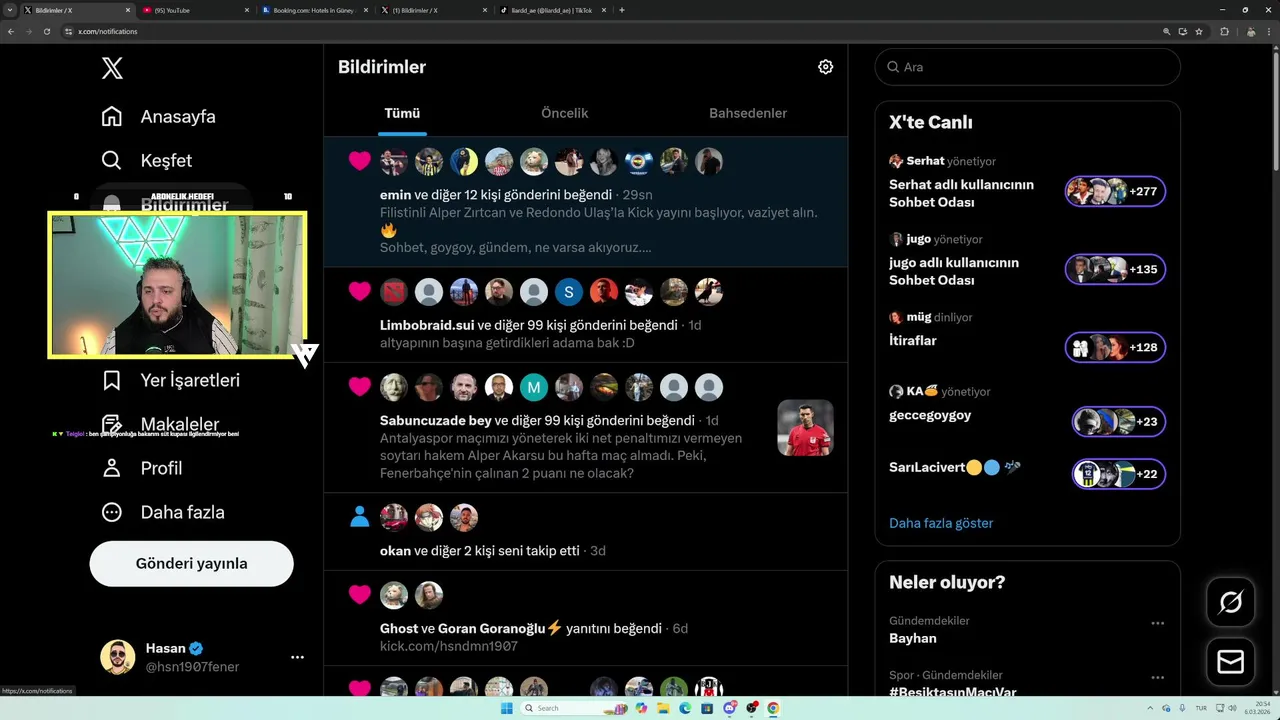
Task: Open notification settings gear icon
Action: click(x=825, y=67)
